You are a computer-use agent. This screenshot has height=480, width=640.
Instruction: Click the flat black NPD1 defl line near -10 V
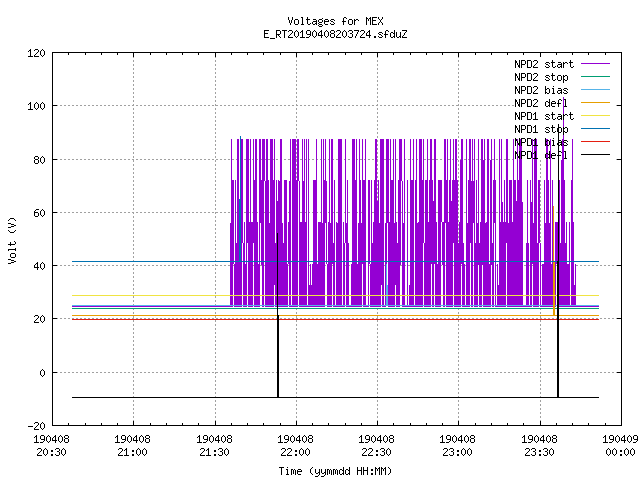click(335, 397)
